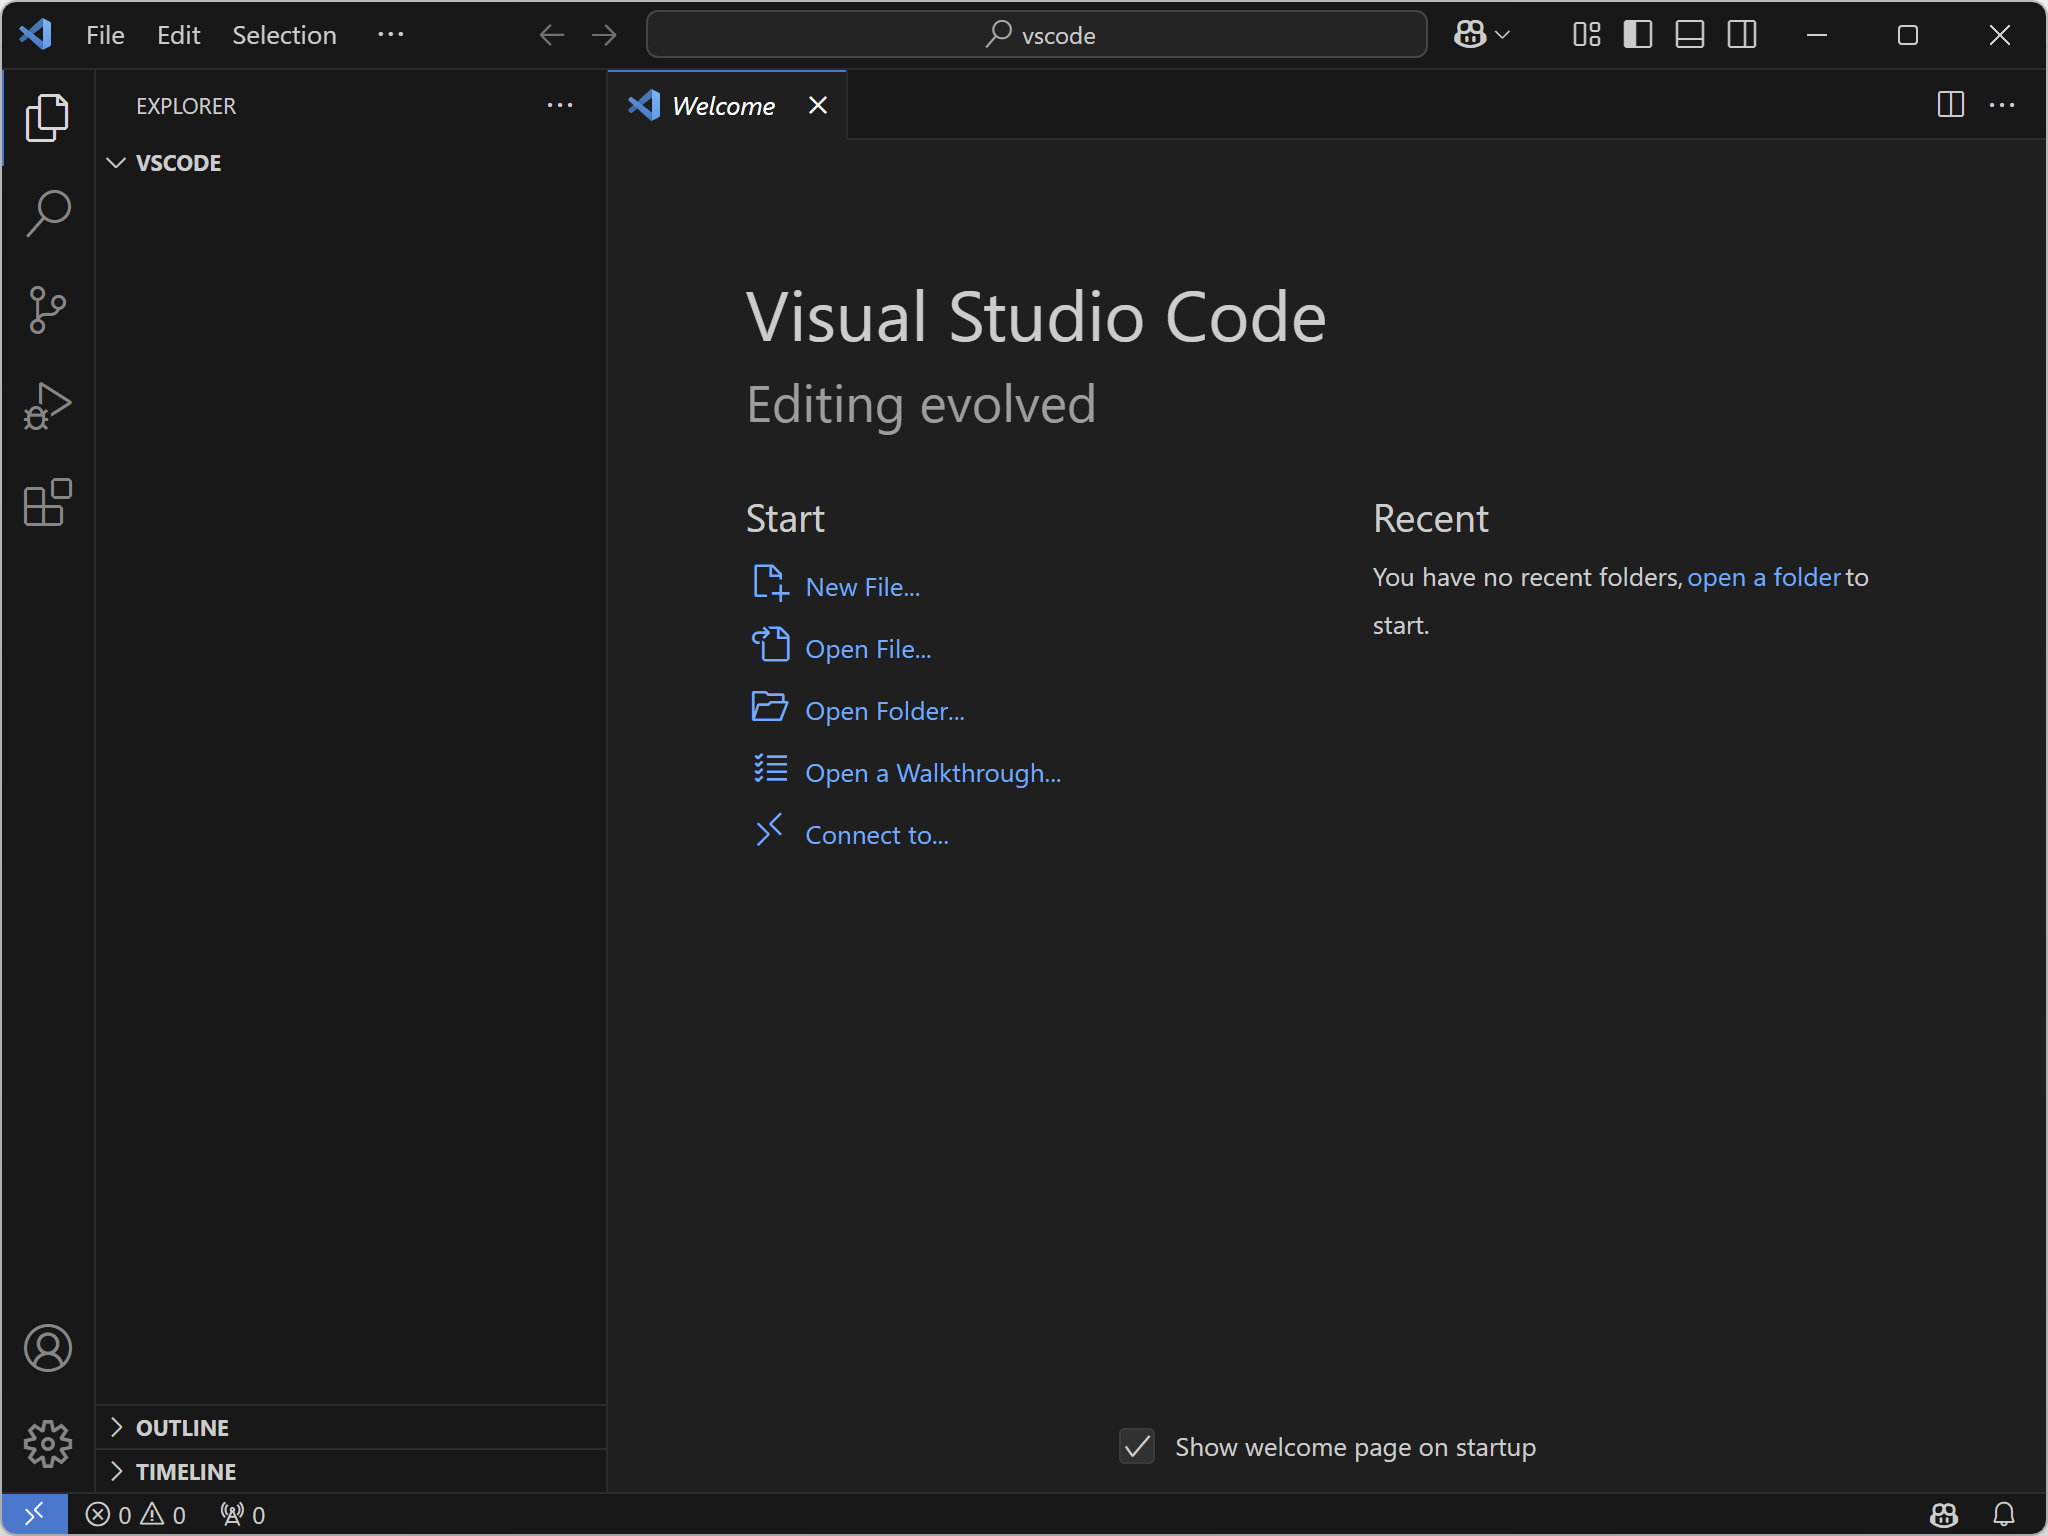The image size is (2048, 1536).
Task: Open the Extensions view
Action: tap(47, 502)
